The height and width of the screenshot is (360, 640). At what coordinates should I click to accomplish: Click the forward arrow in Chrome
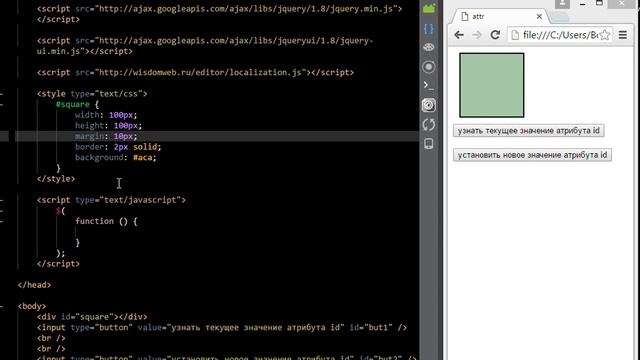pyautogui.click(x=477, y=35)
